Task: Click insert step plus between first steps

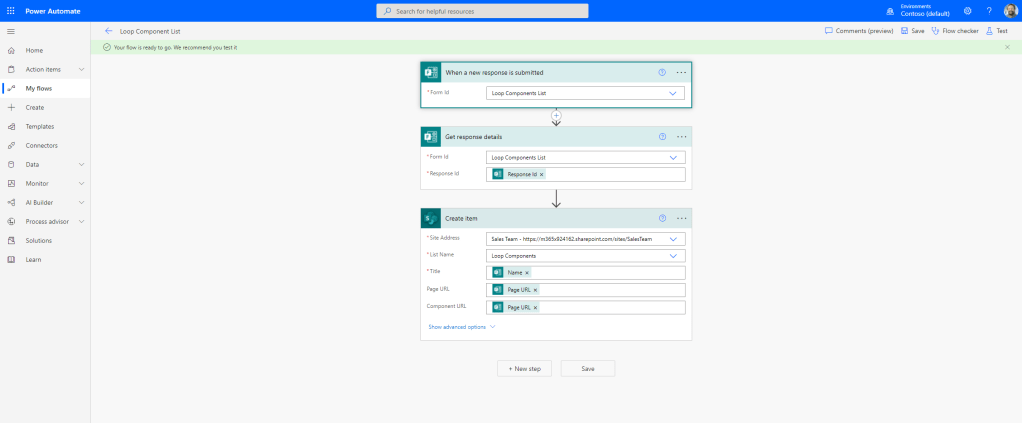Action: [x=556, y=115]
